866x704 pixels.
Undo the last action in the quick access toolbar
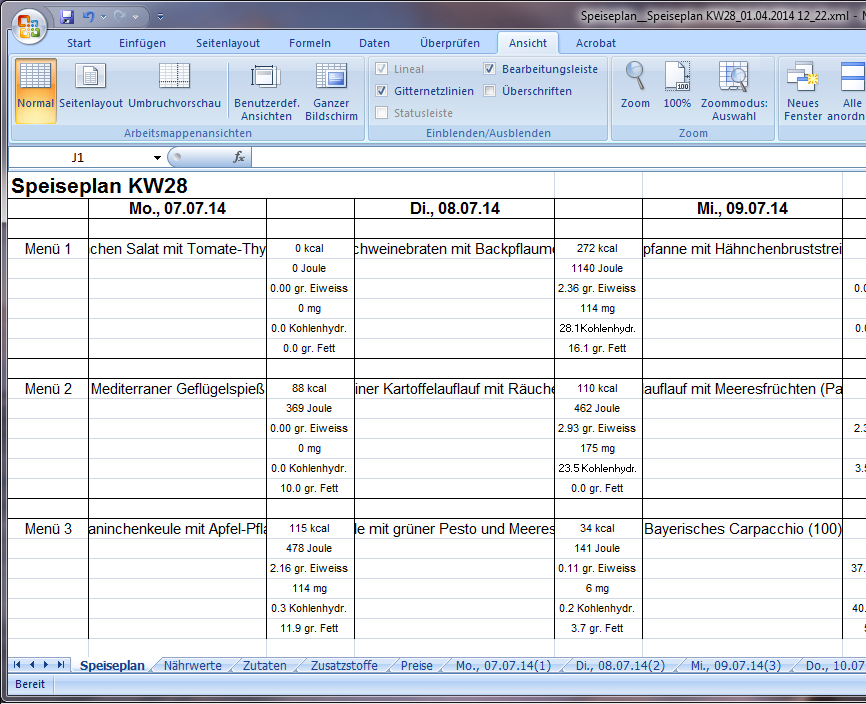point(88,17)
